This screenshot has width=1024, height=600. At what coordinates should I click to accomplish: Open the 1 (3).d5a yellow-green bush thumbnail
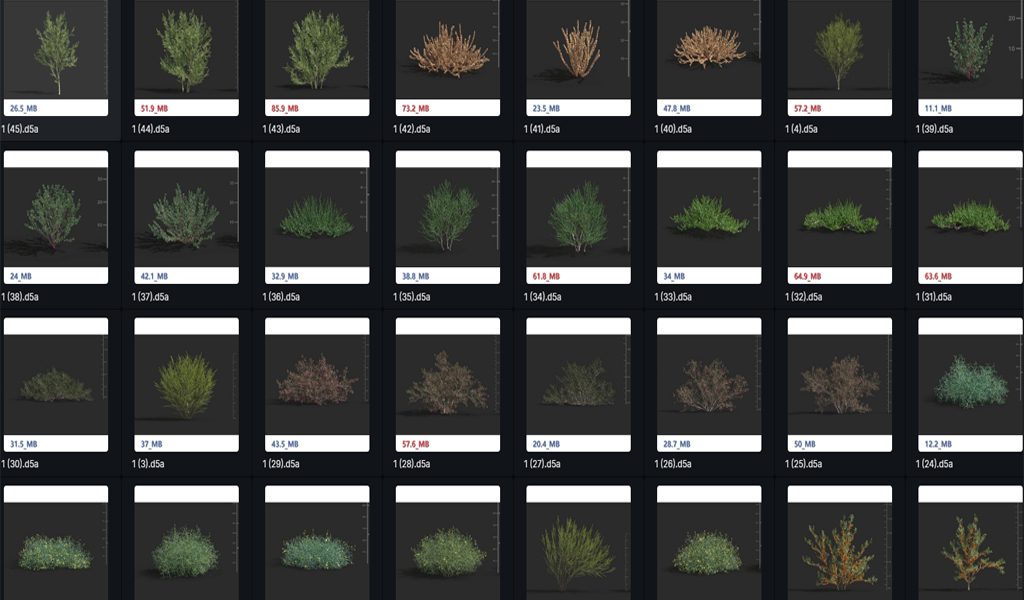click(186, 384)
